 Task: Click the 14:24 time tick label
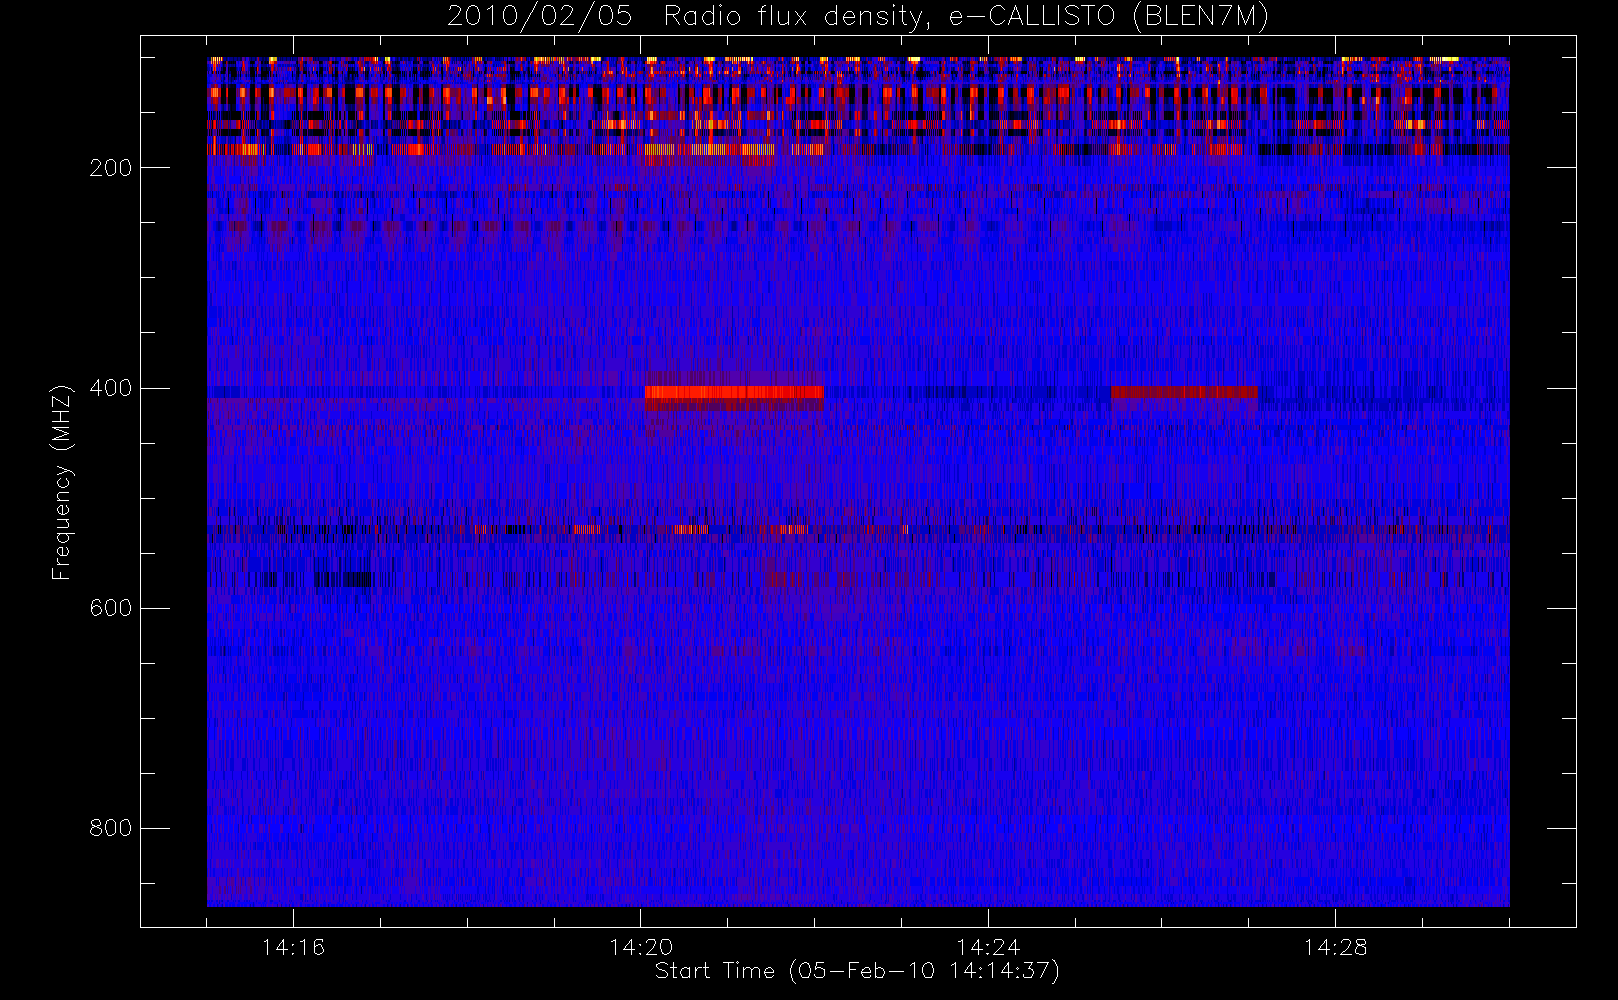coord(988,947)
